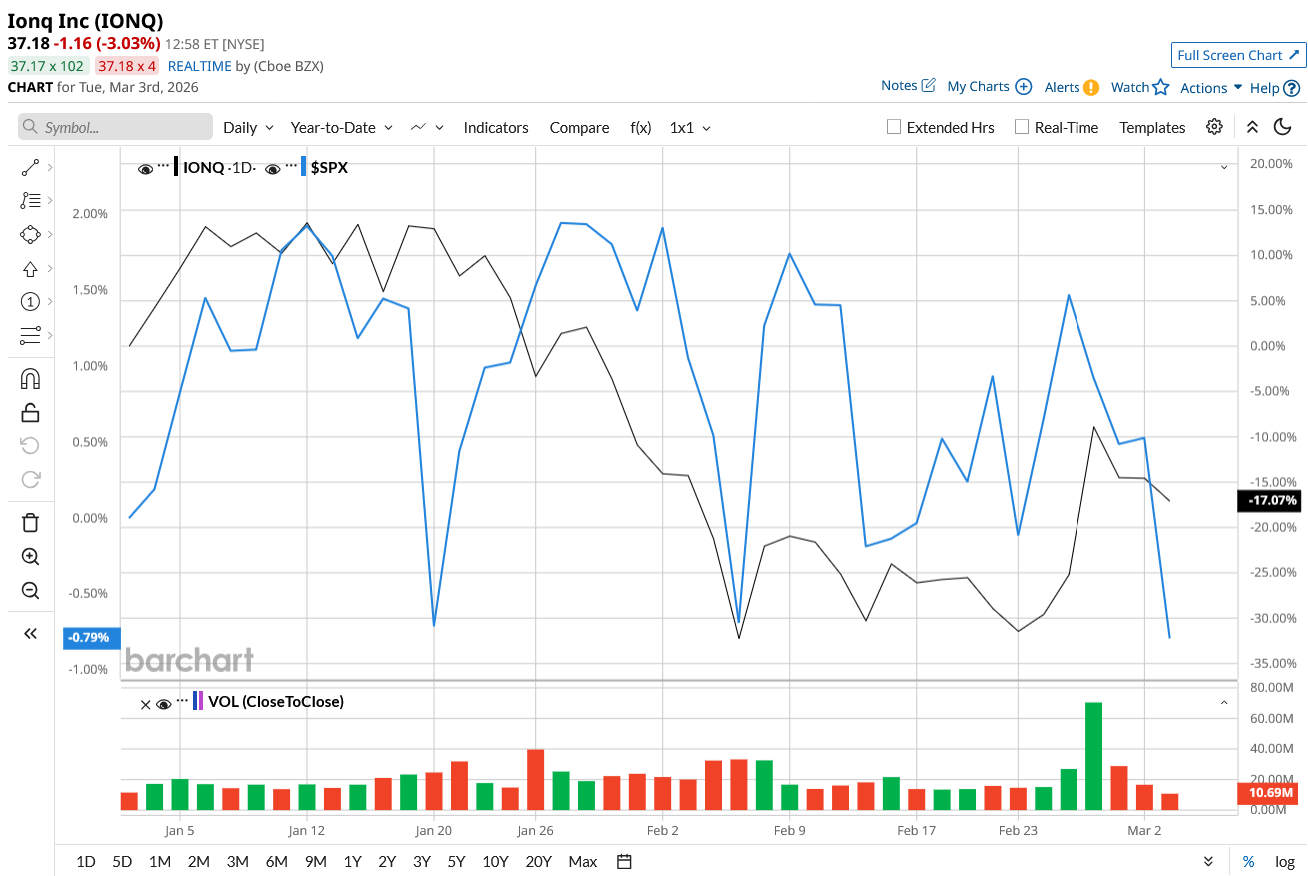Hide the IONQ price series

click(x=145, y=169)
